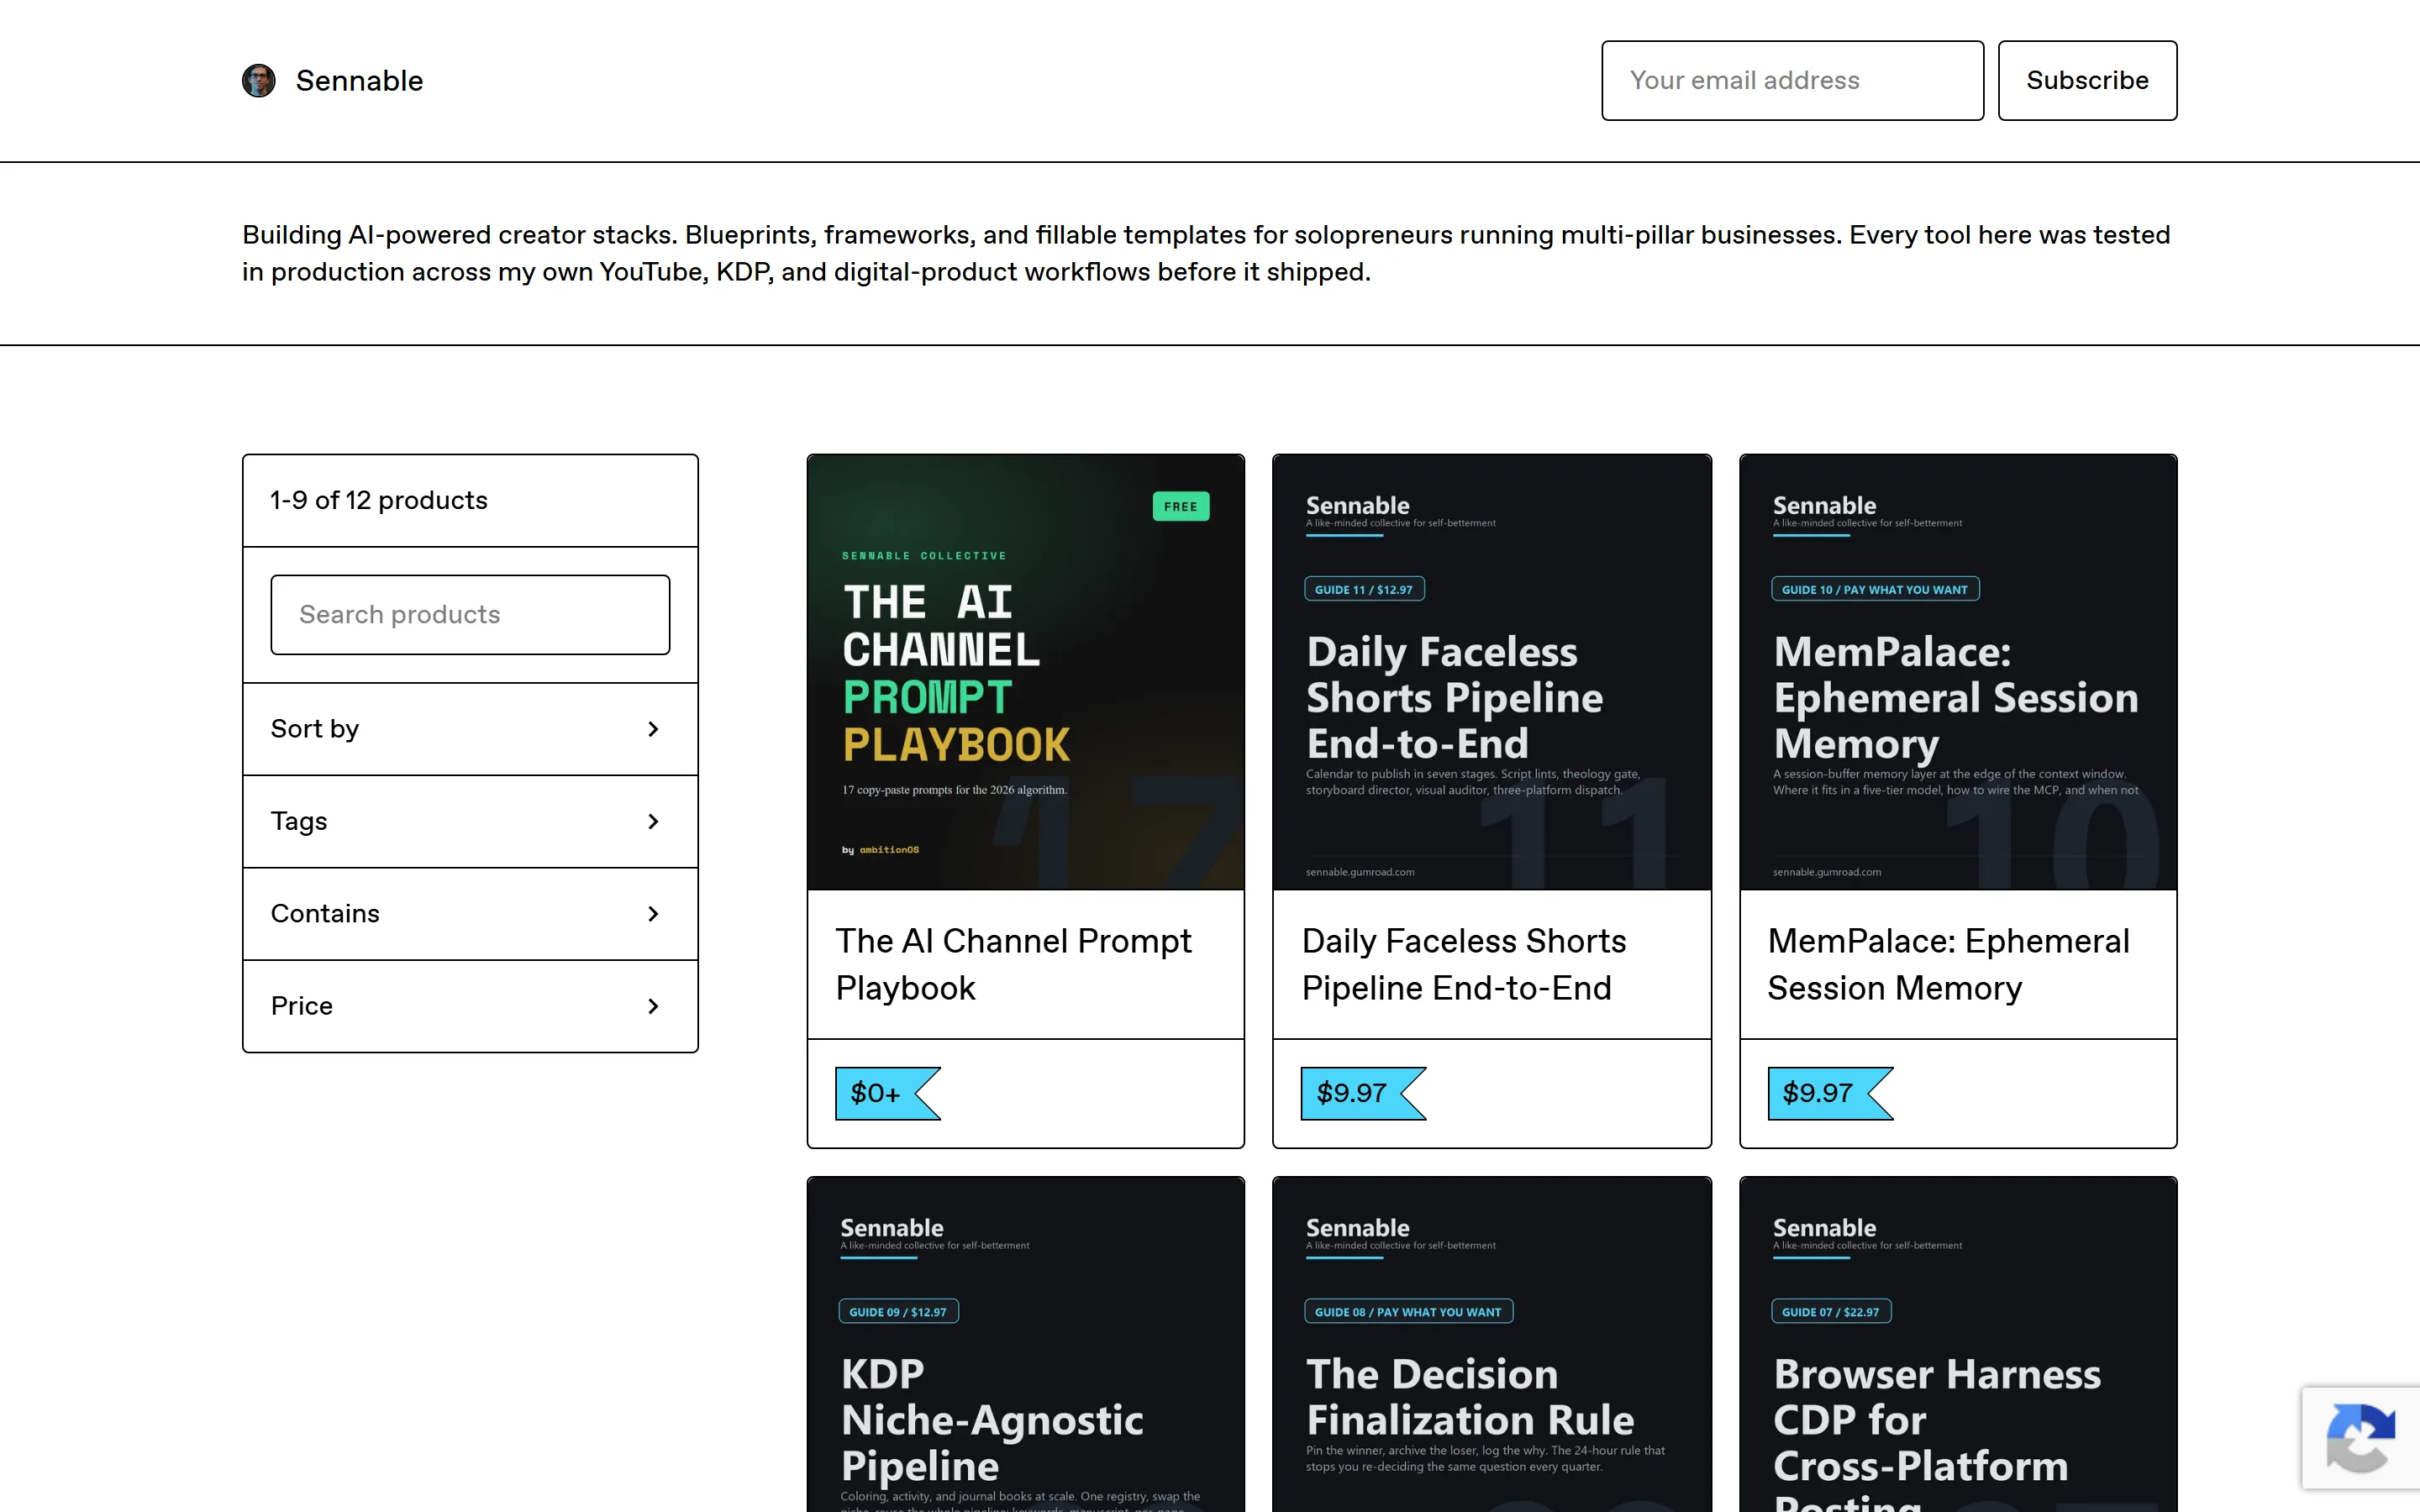Click Daily Faceless Shorts Pipeline End-to-End title
The image size is (2420, 1512).
1464,964
